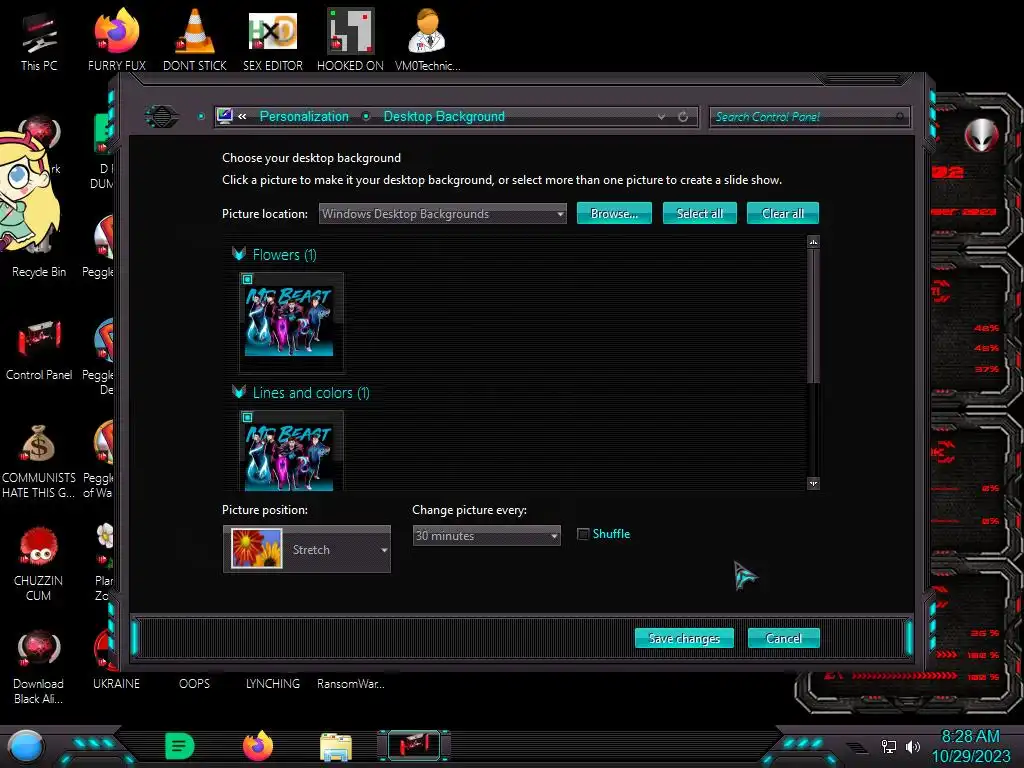The height and width of the screenshot is (768, 1024).
Task: Go to Personalization breadcrumb
Action: 304,116
